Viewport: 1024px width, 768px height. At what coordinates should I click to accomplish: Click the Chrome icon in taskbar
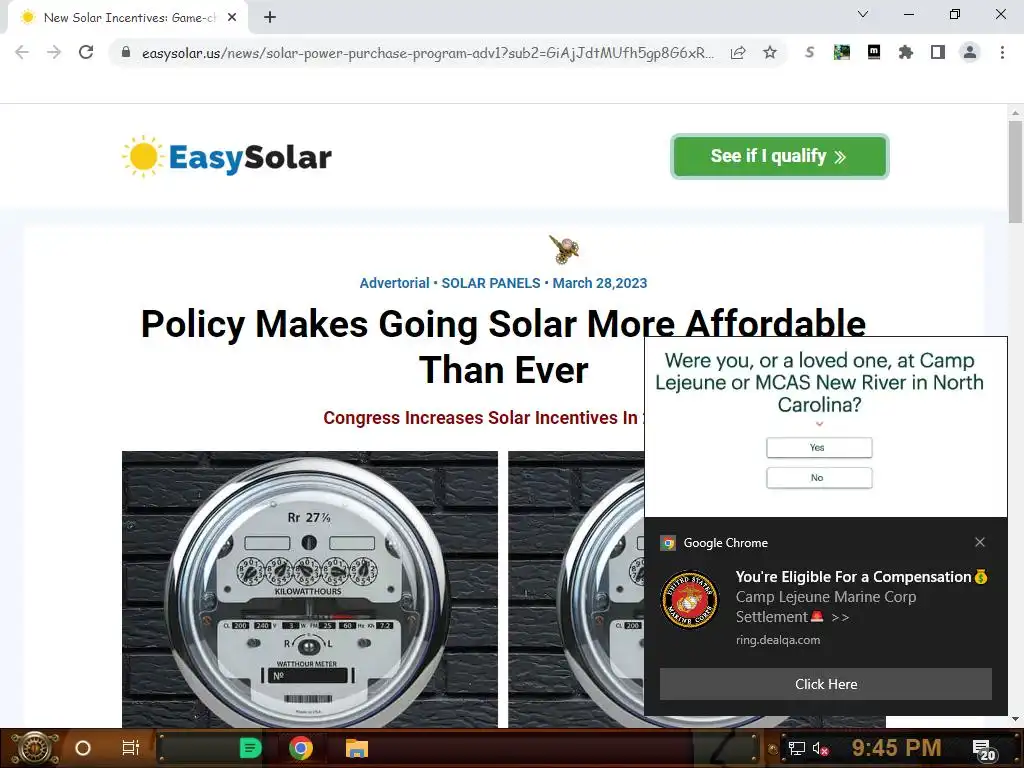(x=300, y=748)
